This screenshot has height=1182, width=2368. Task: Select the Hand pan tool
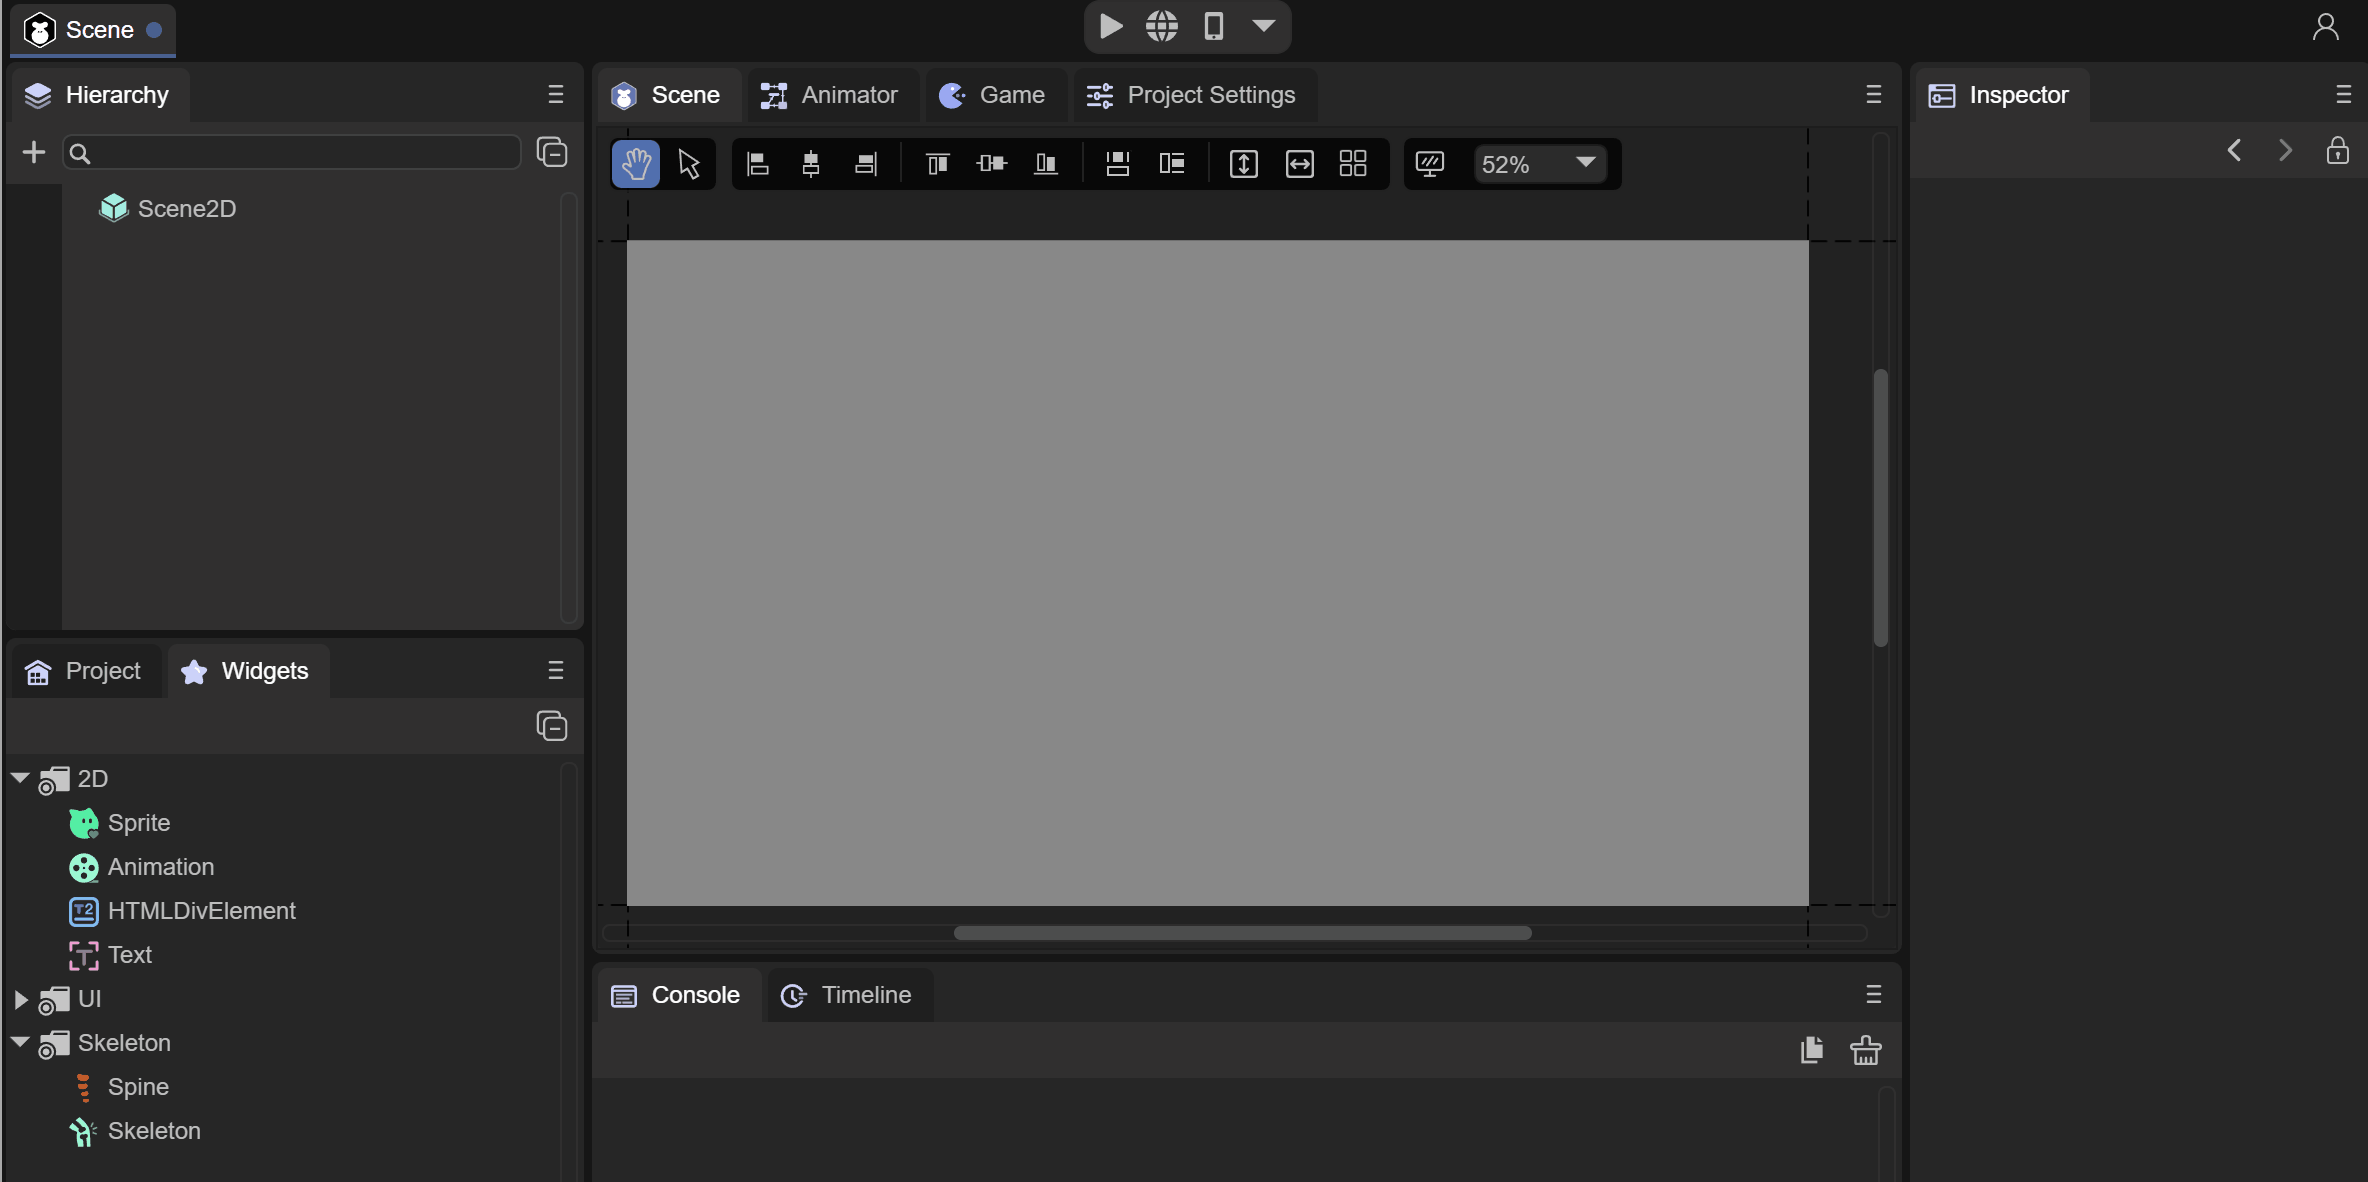pyautogui.click(x=636, y=163)
